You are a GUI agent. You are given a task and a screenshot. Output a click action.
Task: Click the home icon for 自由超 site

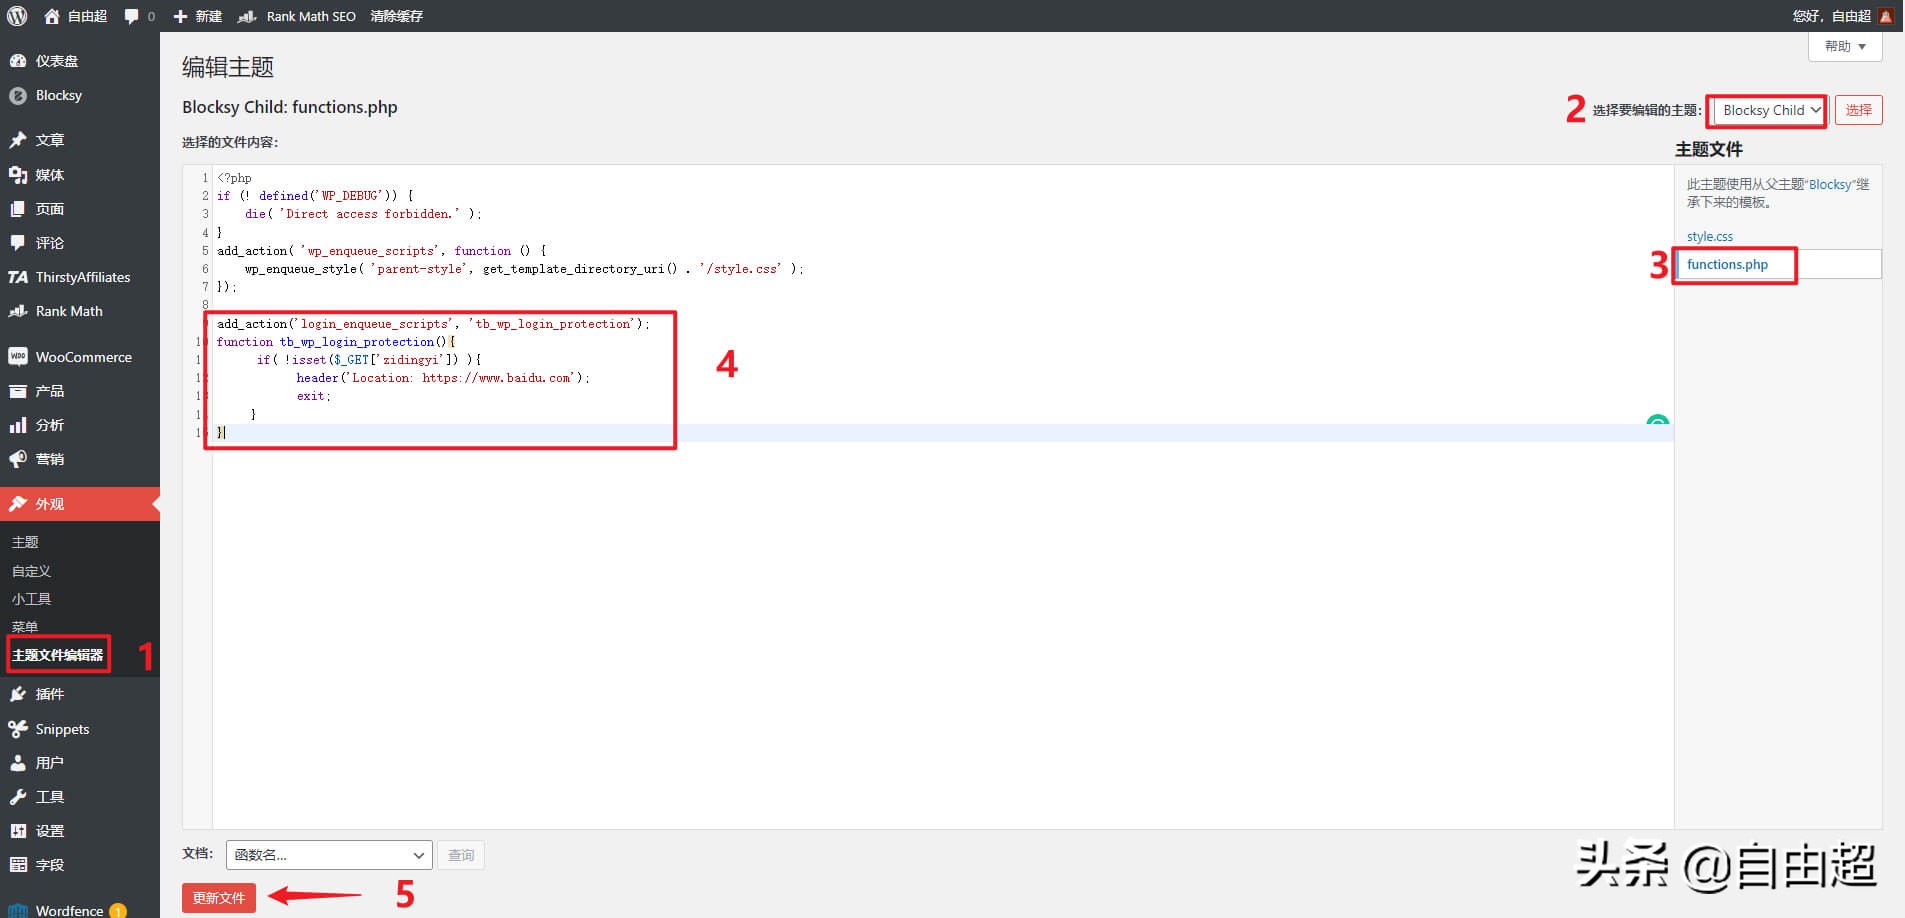coord(52,16)
